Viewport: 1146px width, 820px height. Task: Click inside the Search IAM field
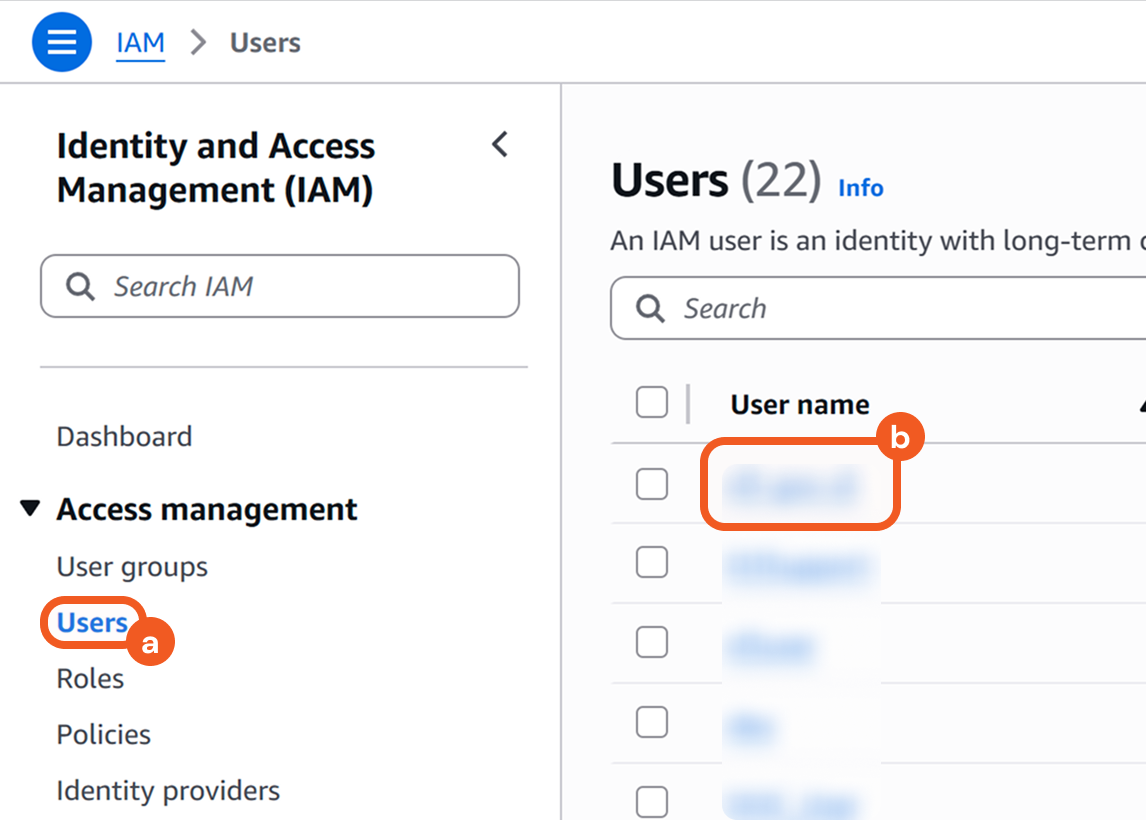(x=300, y=287)
